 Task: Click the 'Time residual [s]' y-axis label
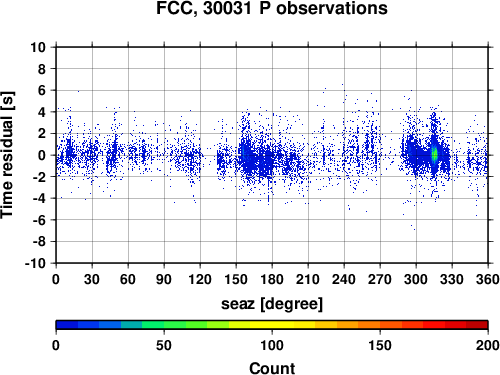coord(7,155)
